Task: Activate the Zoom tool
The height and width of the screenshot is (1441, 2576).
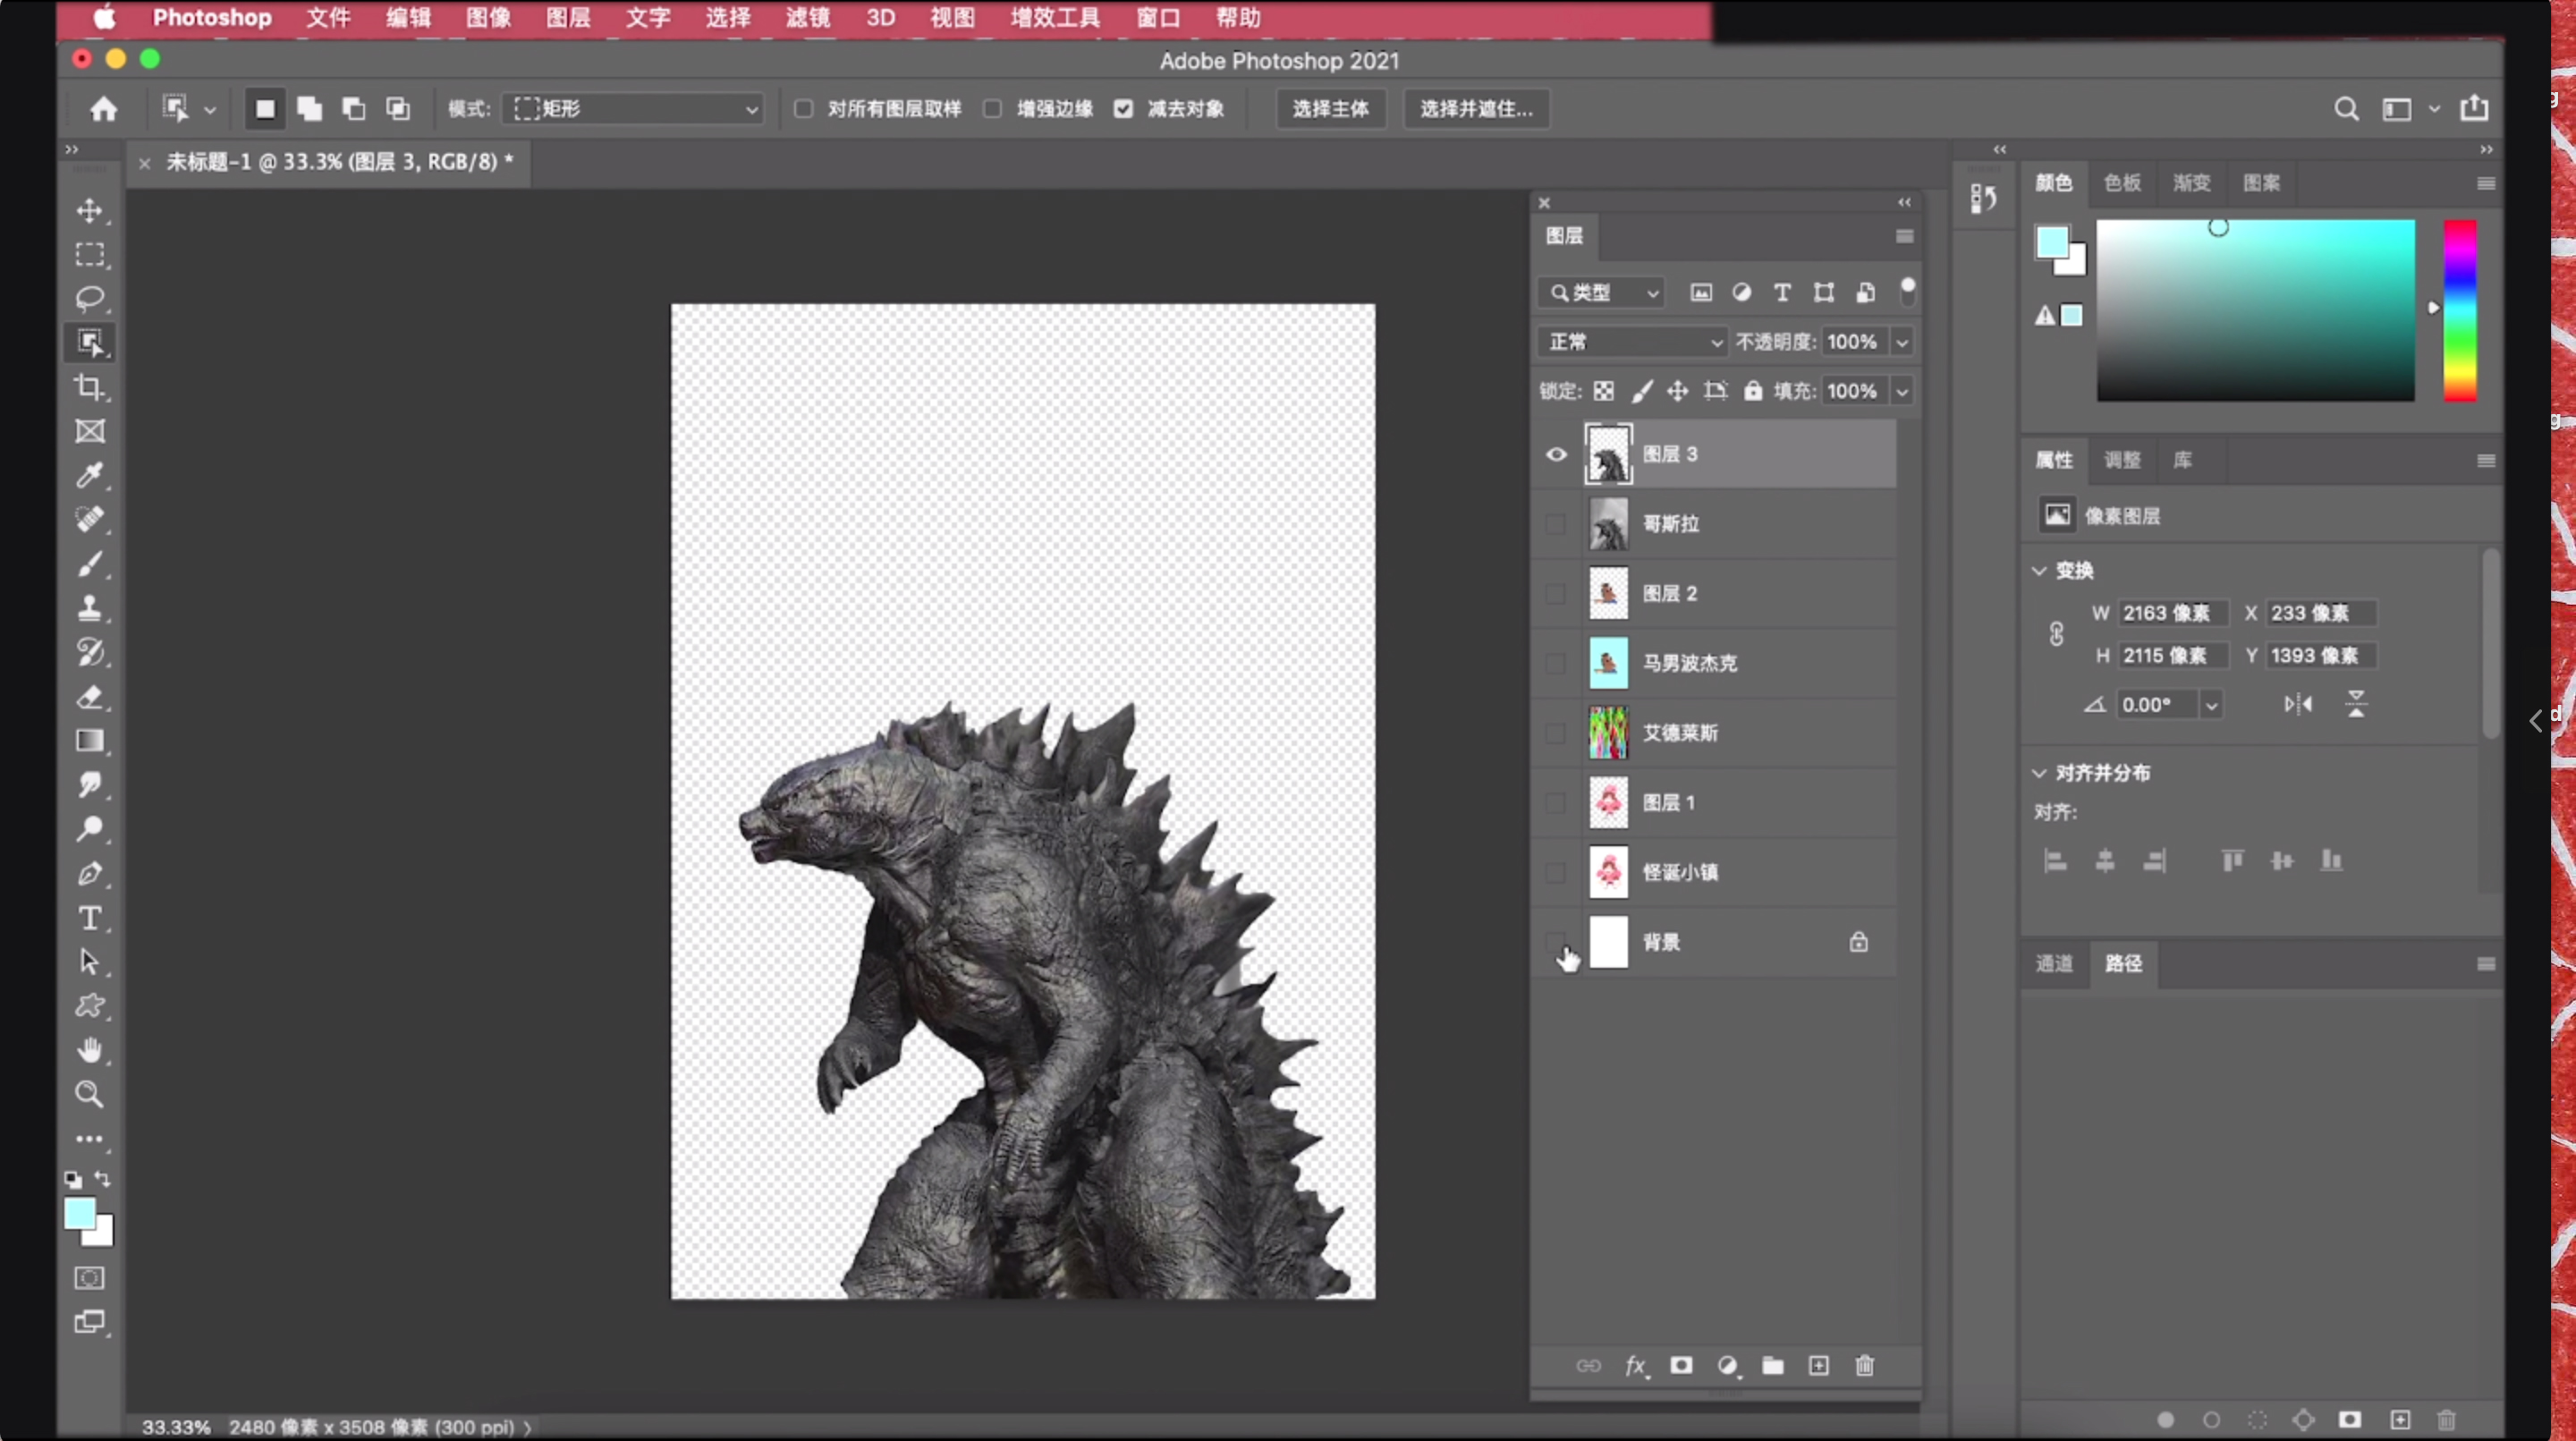Action: pyautogui.click(x=90, y=1094)
